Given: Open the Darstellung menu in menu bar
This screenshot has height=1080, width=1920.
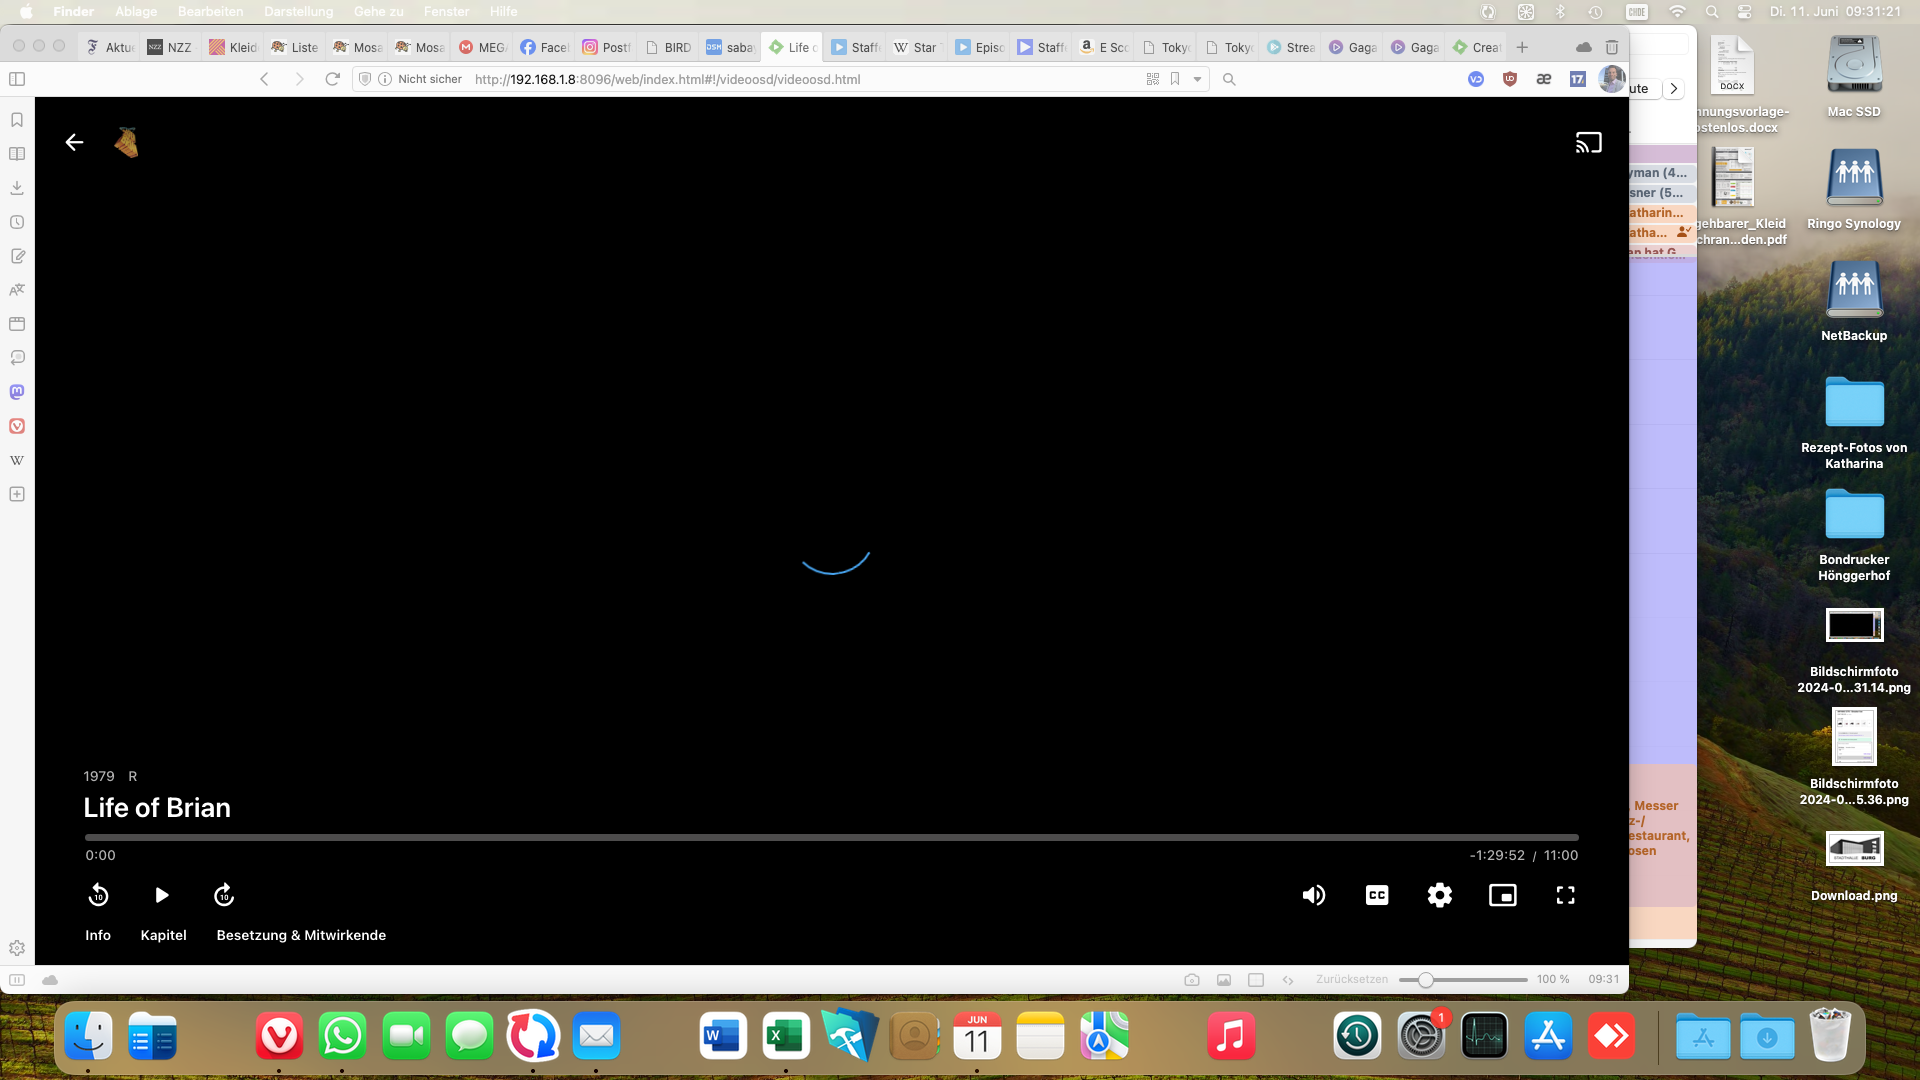Looking at the screenshot, I should coord(298,11).
